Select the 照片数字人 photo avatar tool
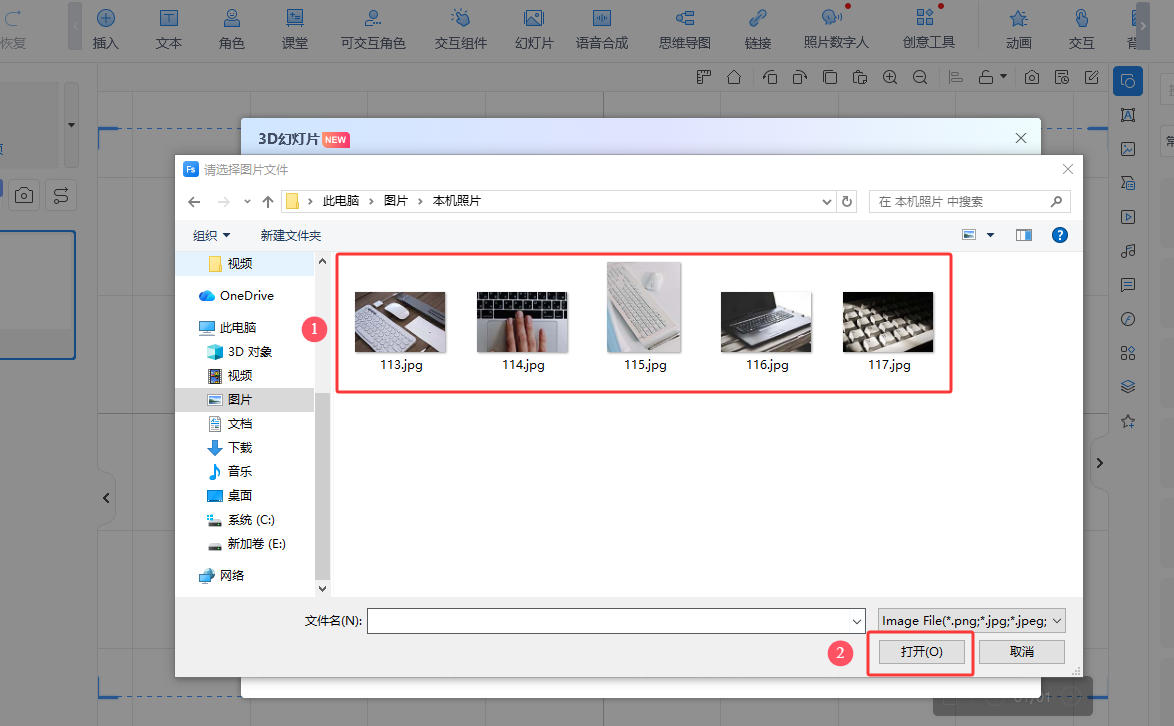 coord(836,28)
